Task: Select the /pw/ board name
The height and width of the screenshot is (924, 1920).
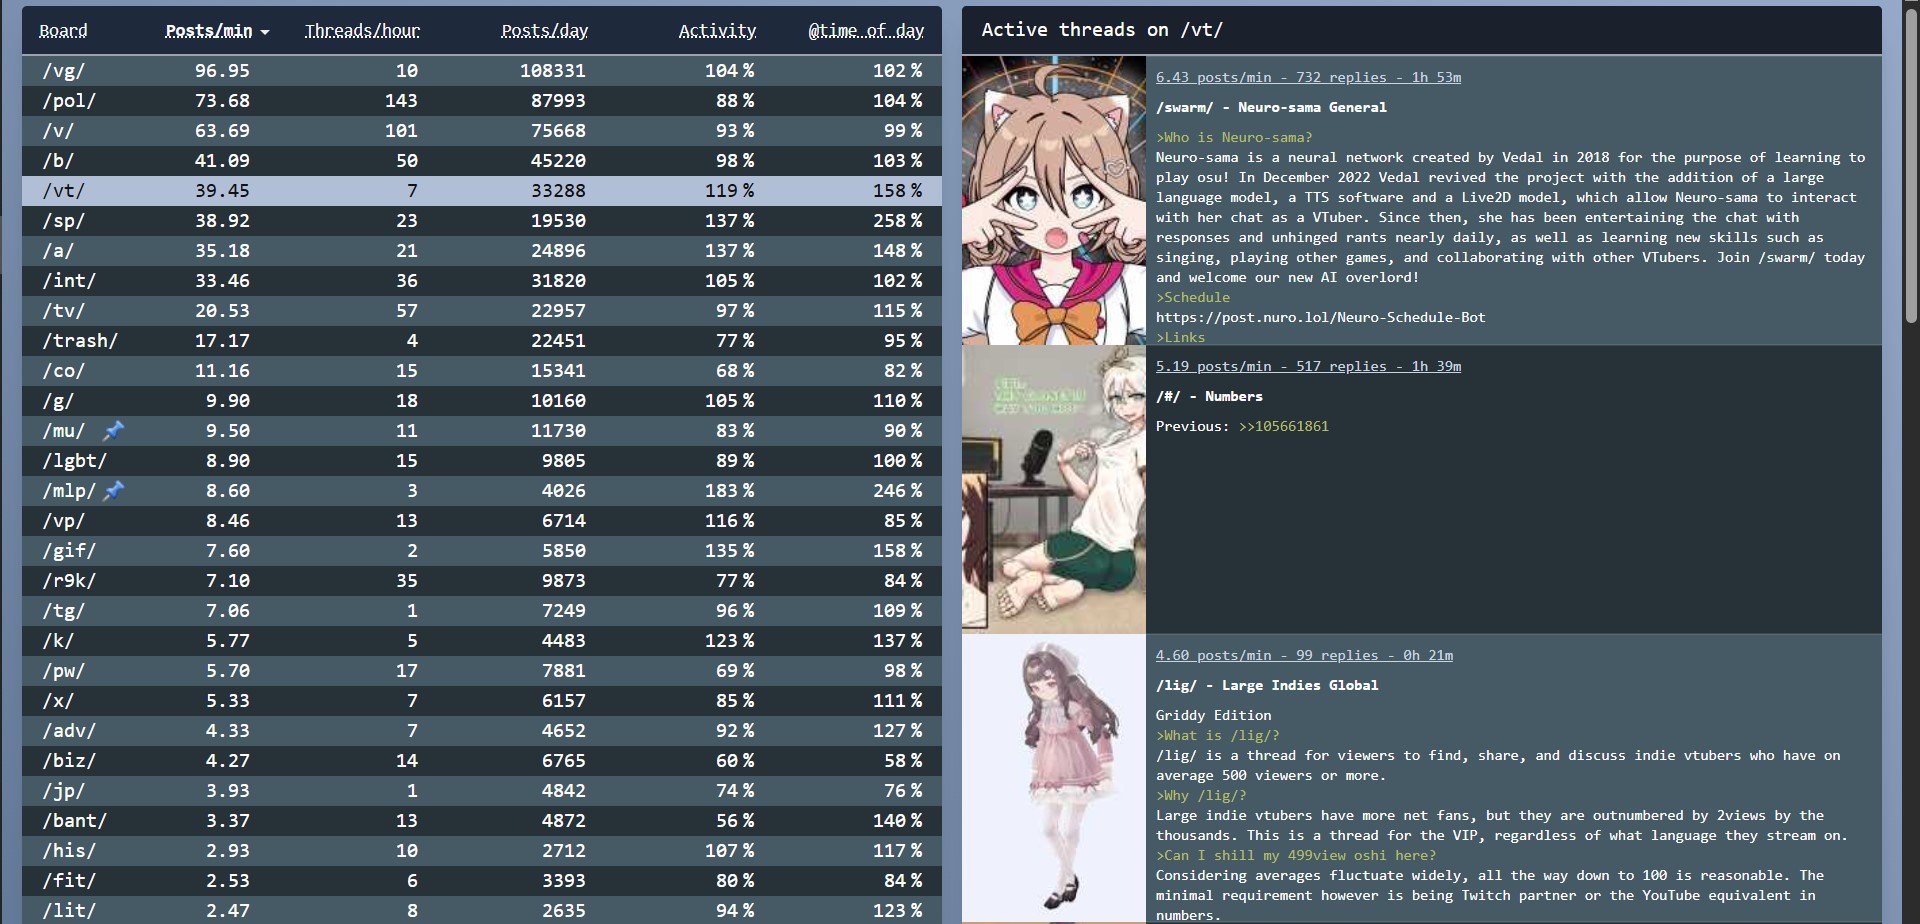Action: pos(64,671)
